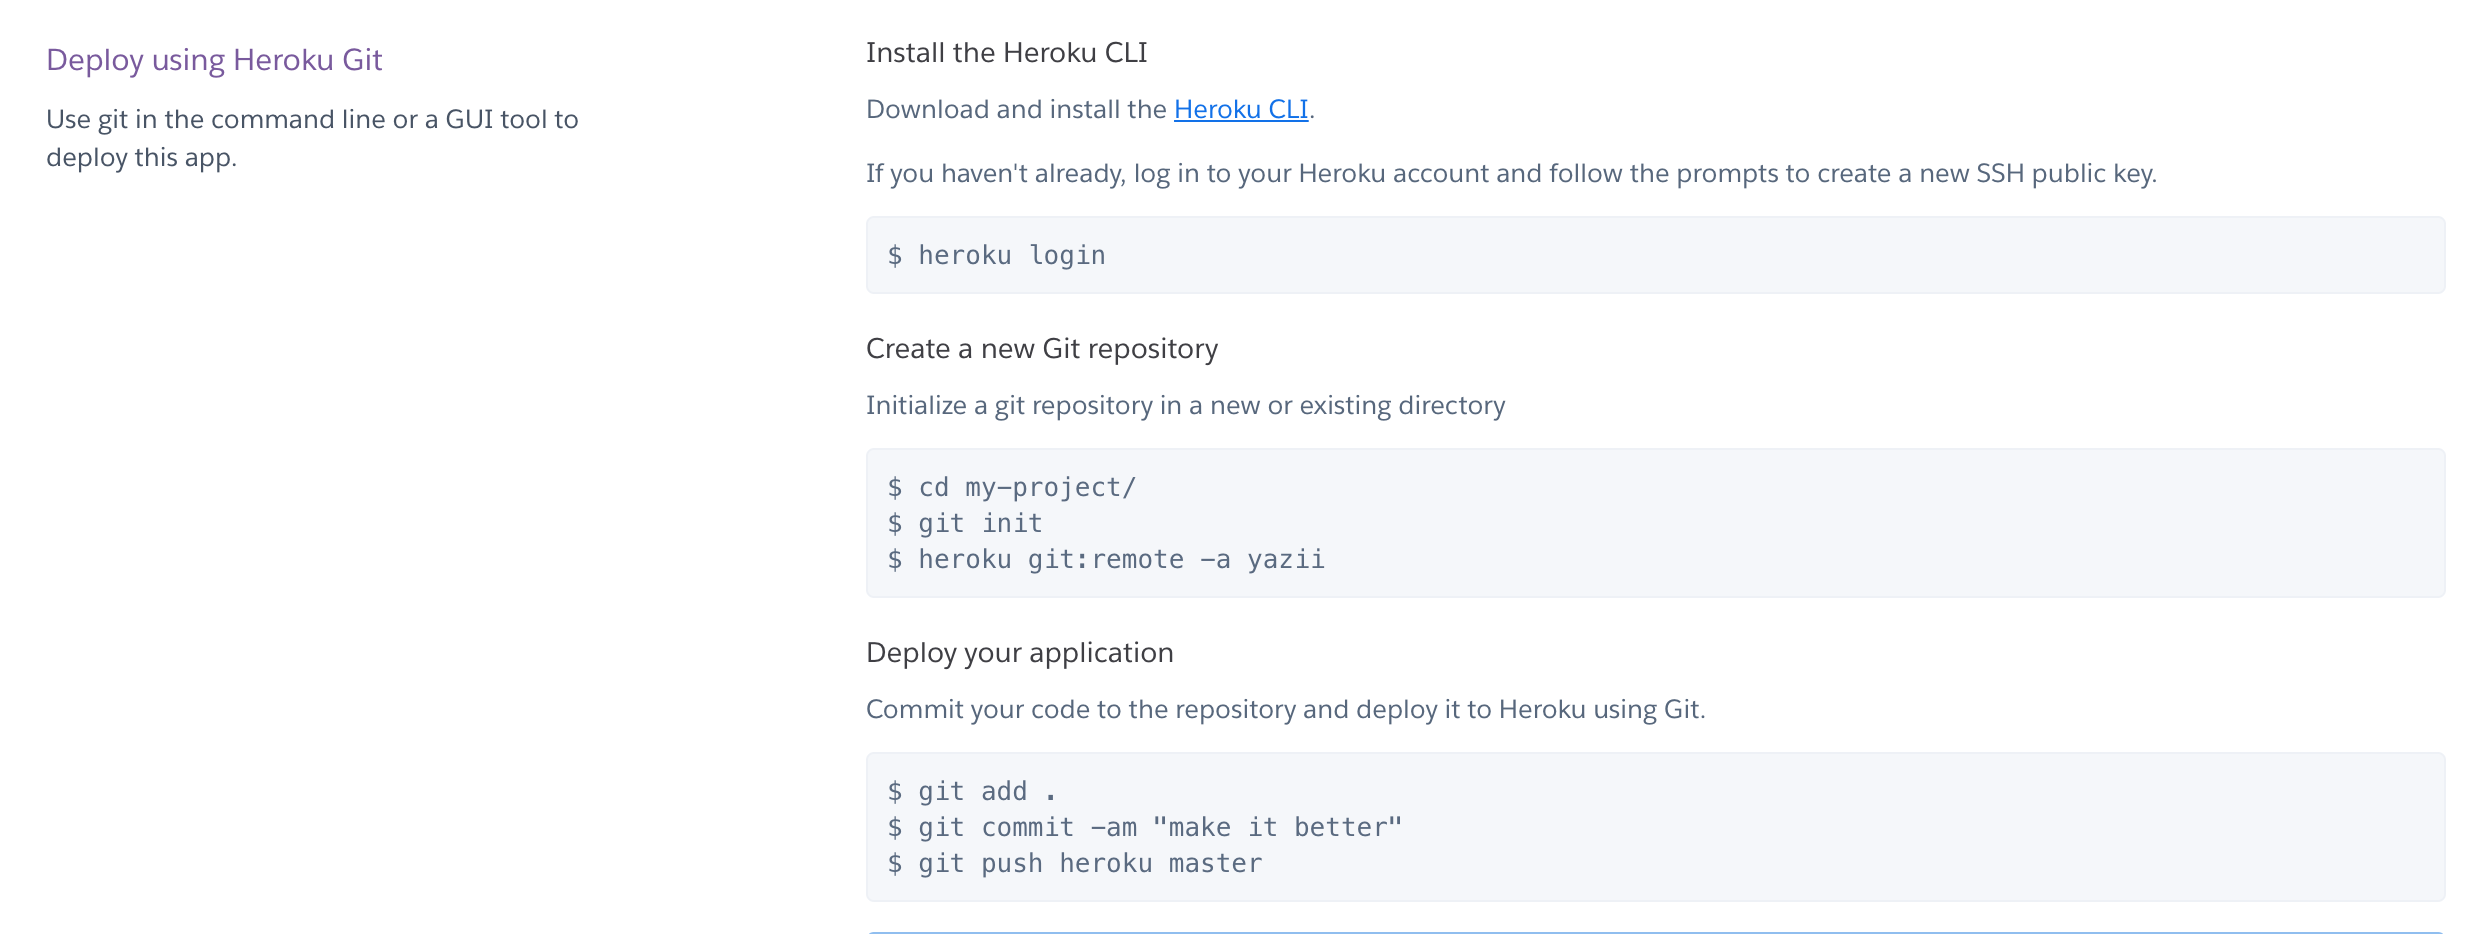Click the '$ heroku login' command
2490x934 pixels.
tap(997, 256)
